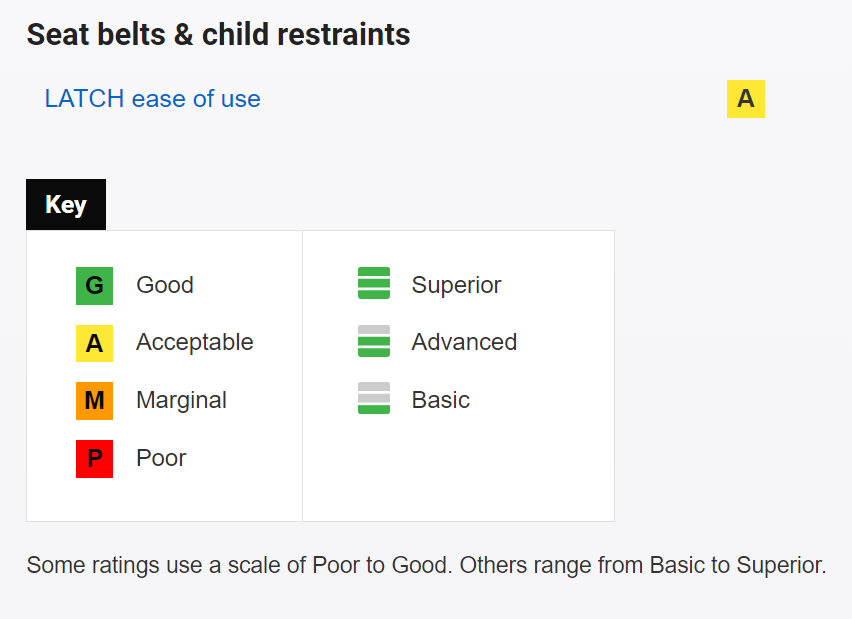Click the Poor label text
The height and width of the screenshot is (619, 852).
(x=161, y=458)
